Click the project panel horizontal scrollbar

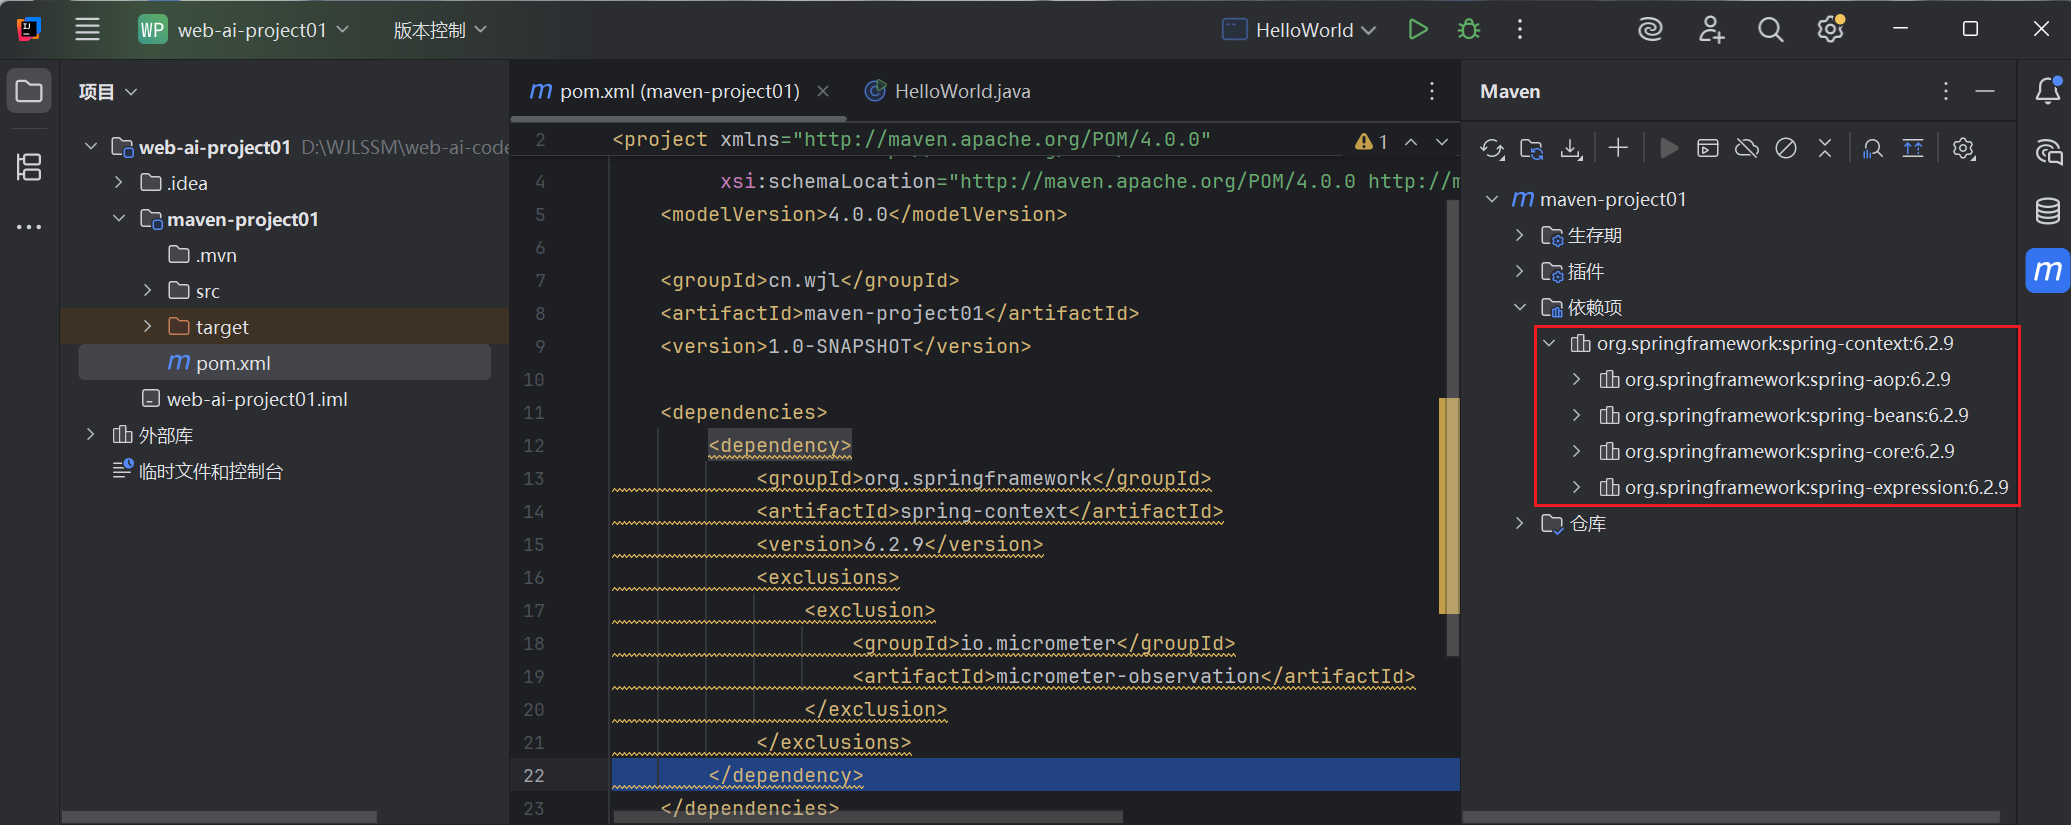pyautogui.click(x=220, y=817)
